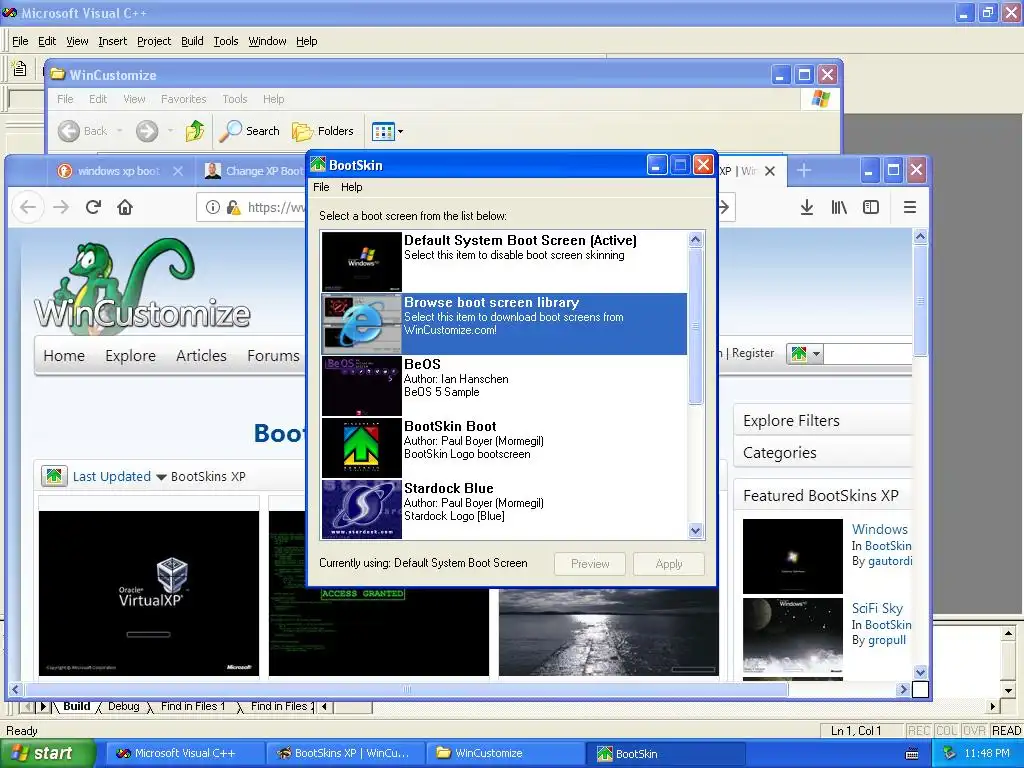Open new Firefox tab with plus button
Screen dimensions: 1024x768
pyautogui.click(x=804, y=170)
